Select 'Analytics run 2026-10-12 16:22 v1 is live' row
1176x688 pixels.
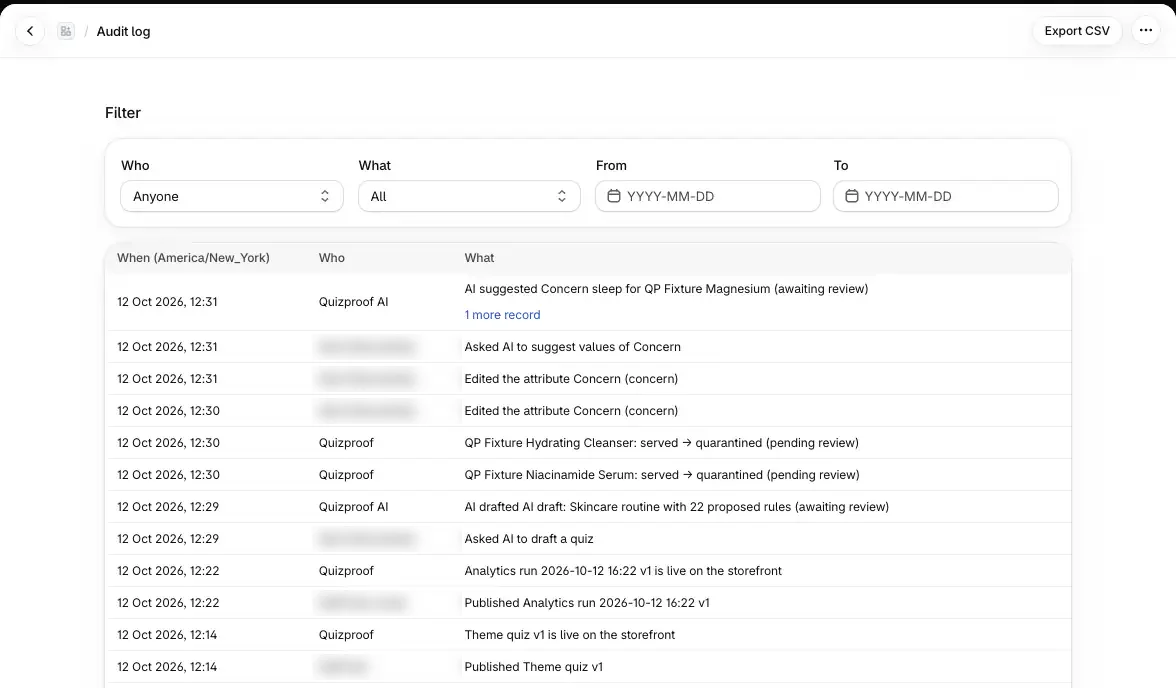(588, 571)
